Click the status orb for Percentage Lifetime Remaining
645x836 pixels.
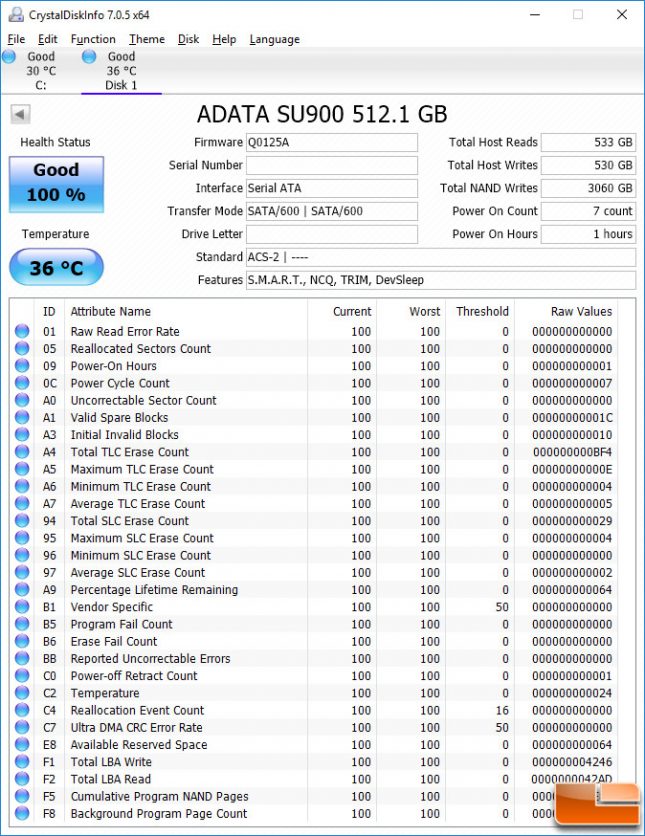click(x=22, y=590)
